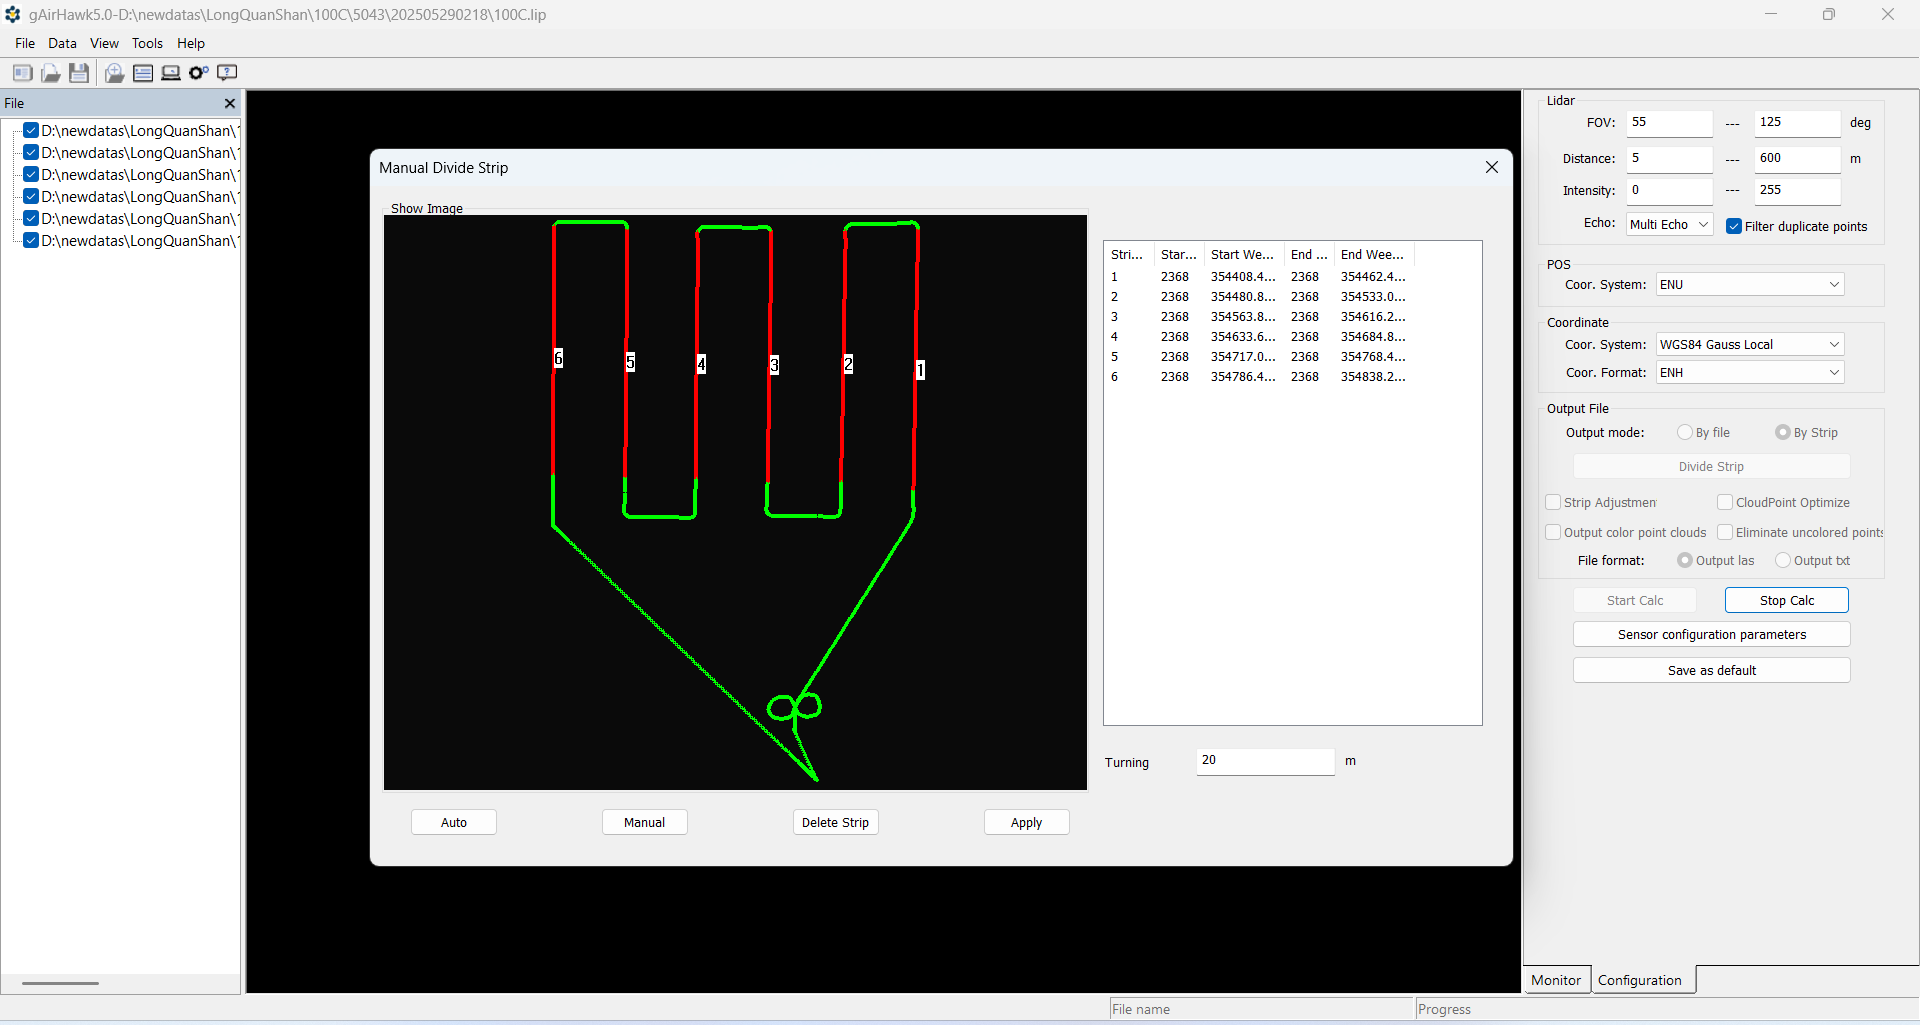
Task: Click the help question-mark toolbar icon
Action: coord(227,73)
